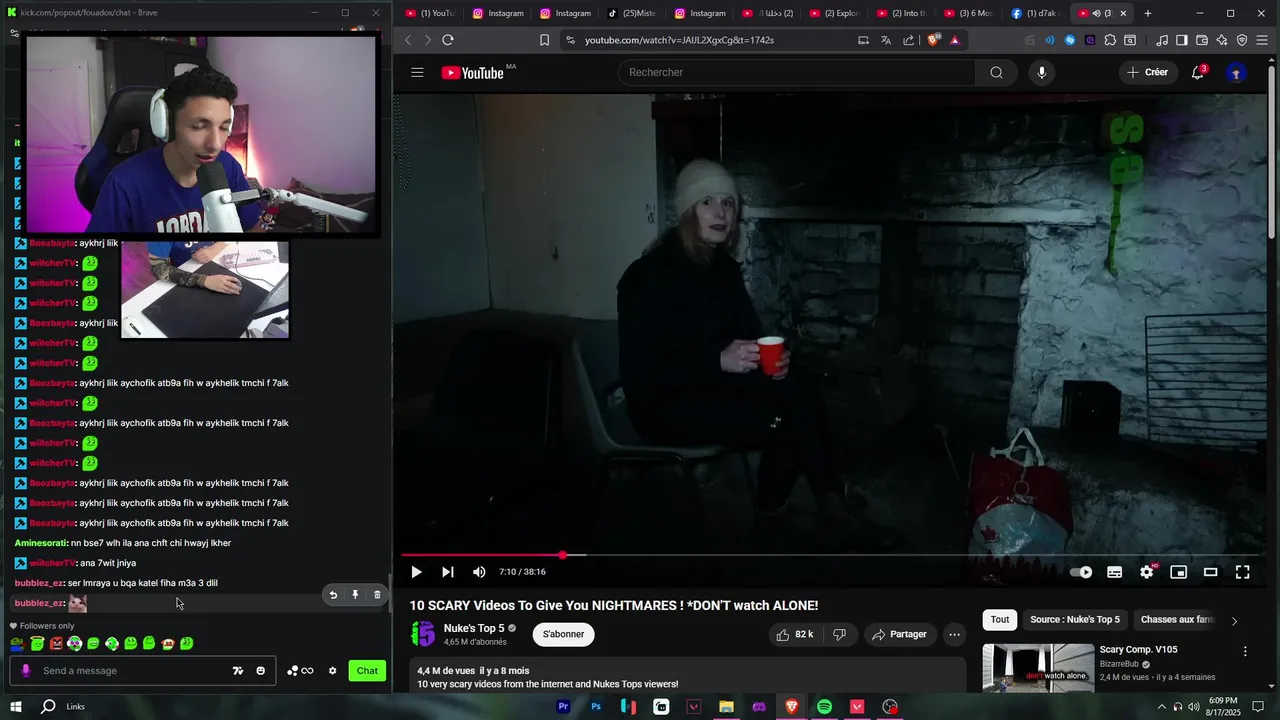Open the Brave VPN shield icon
This screenshot has height=720, width=1280.
pyautogui.click(x=1242, y=40)
